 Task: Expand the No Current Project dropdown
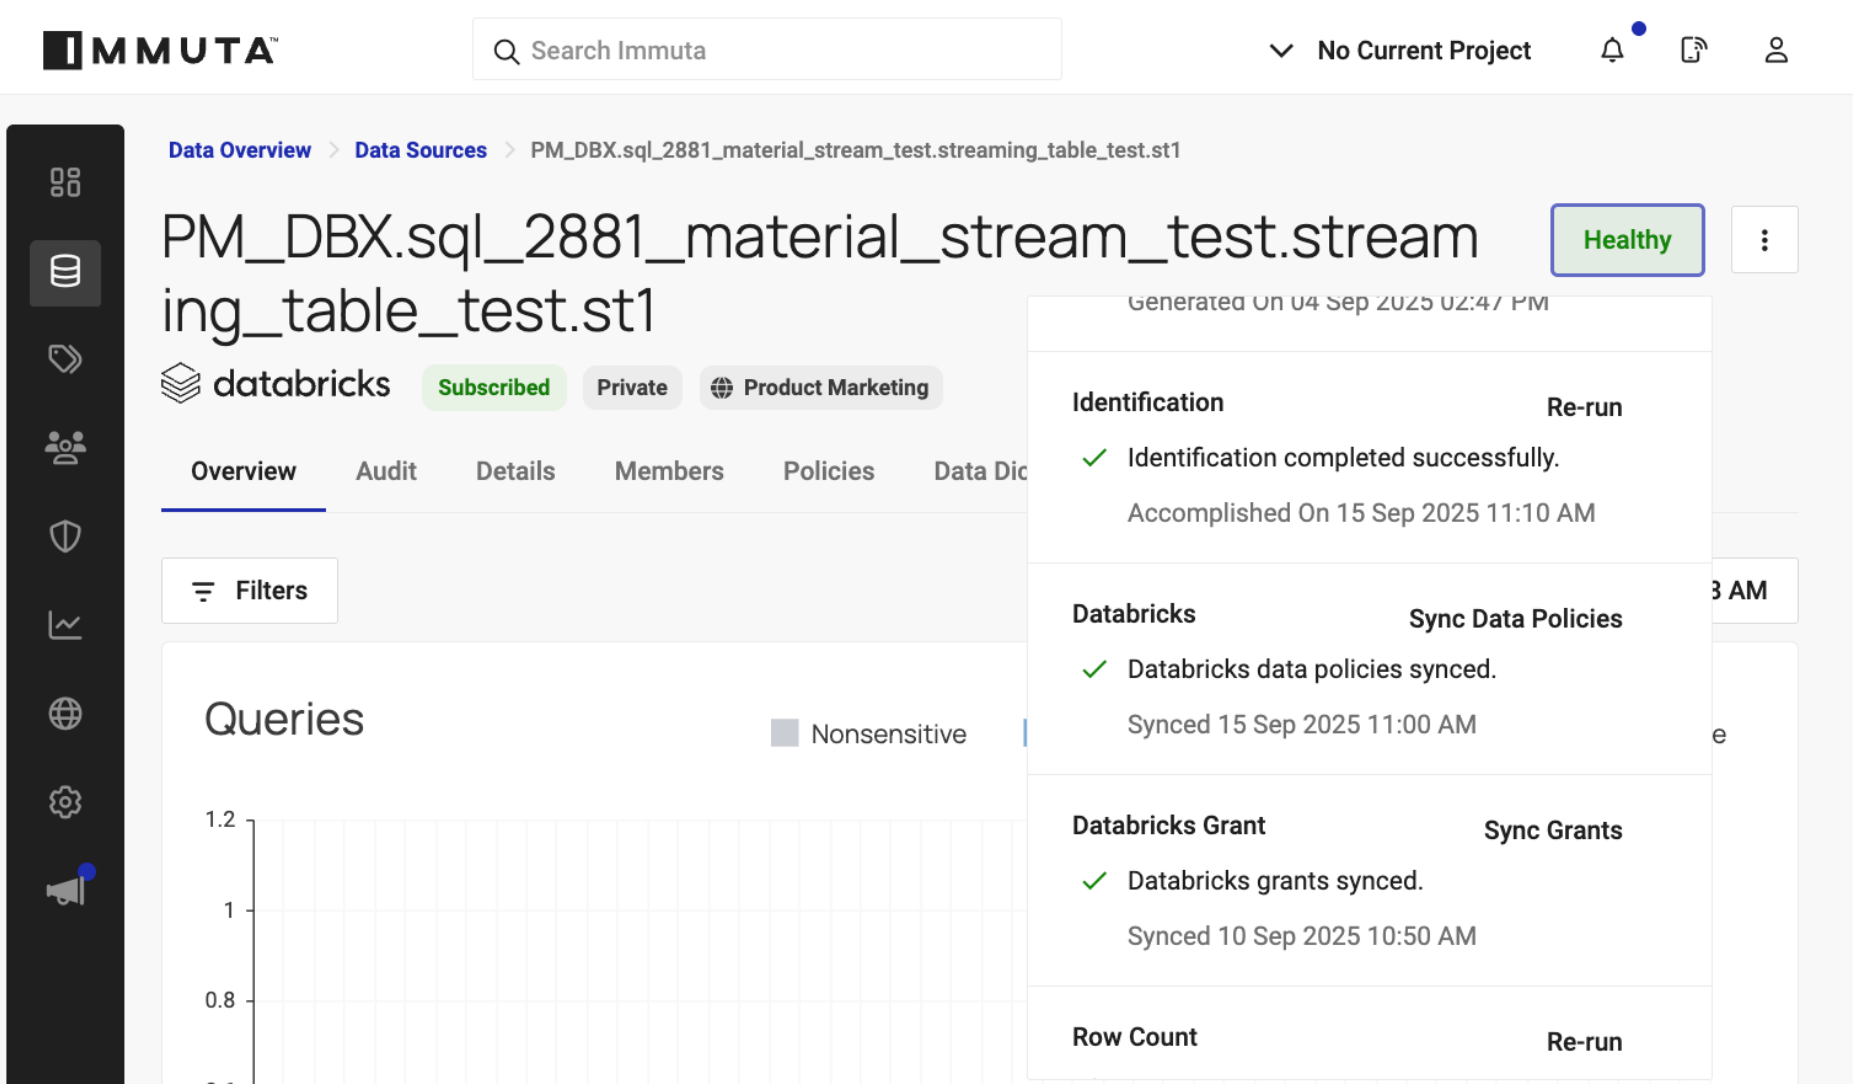point(1400,50)
